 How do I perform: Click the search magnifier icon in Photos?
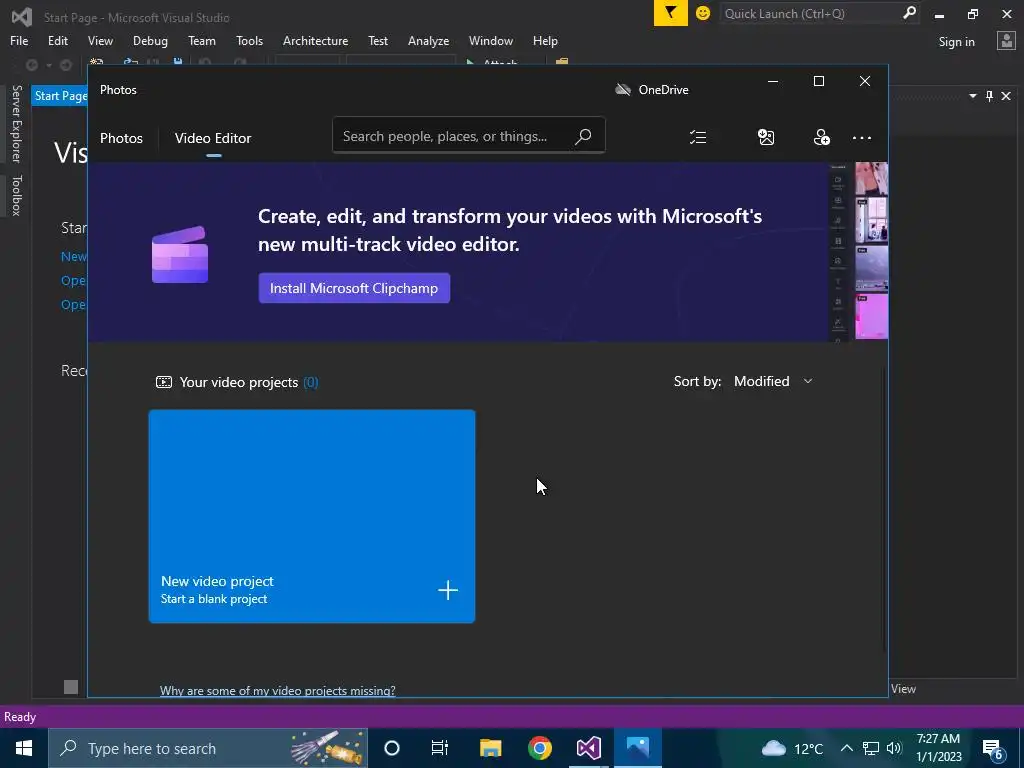[x=583, y=136]
